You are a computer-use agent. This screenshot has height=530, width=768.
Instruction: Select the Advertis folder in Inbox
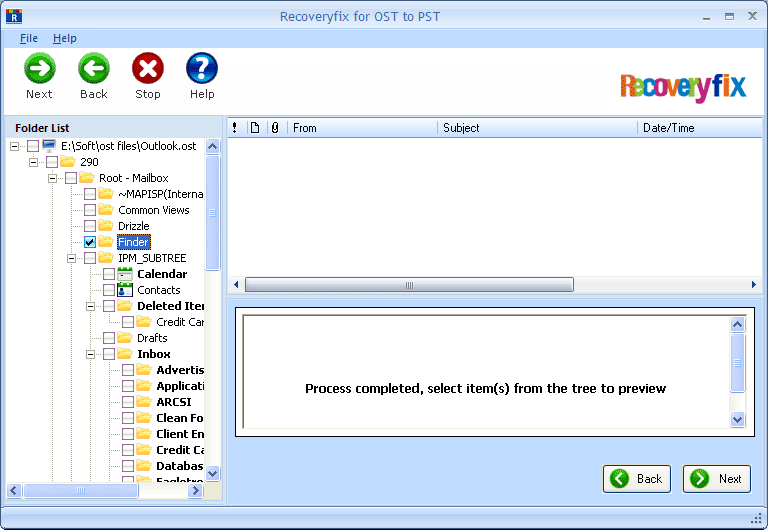[x=180, y=370]
